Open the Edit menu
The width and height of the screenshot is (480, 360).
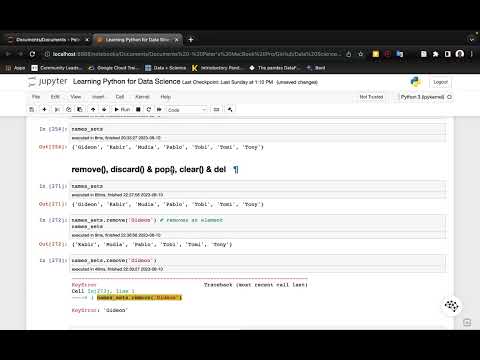[55, 97]
